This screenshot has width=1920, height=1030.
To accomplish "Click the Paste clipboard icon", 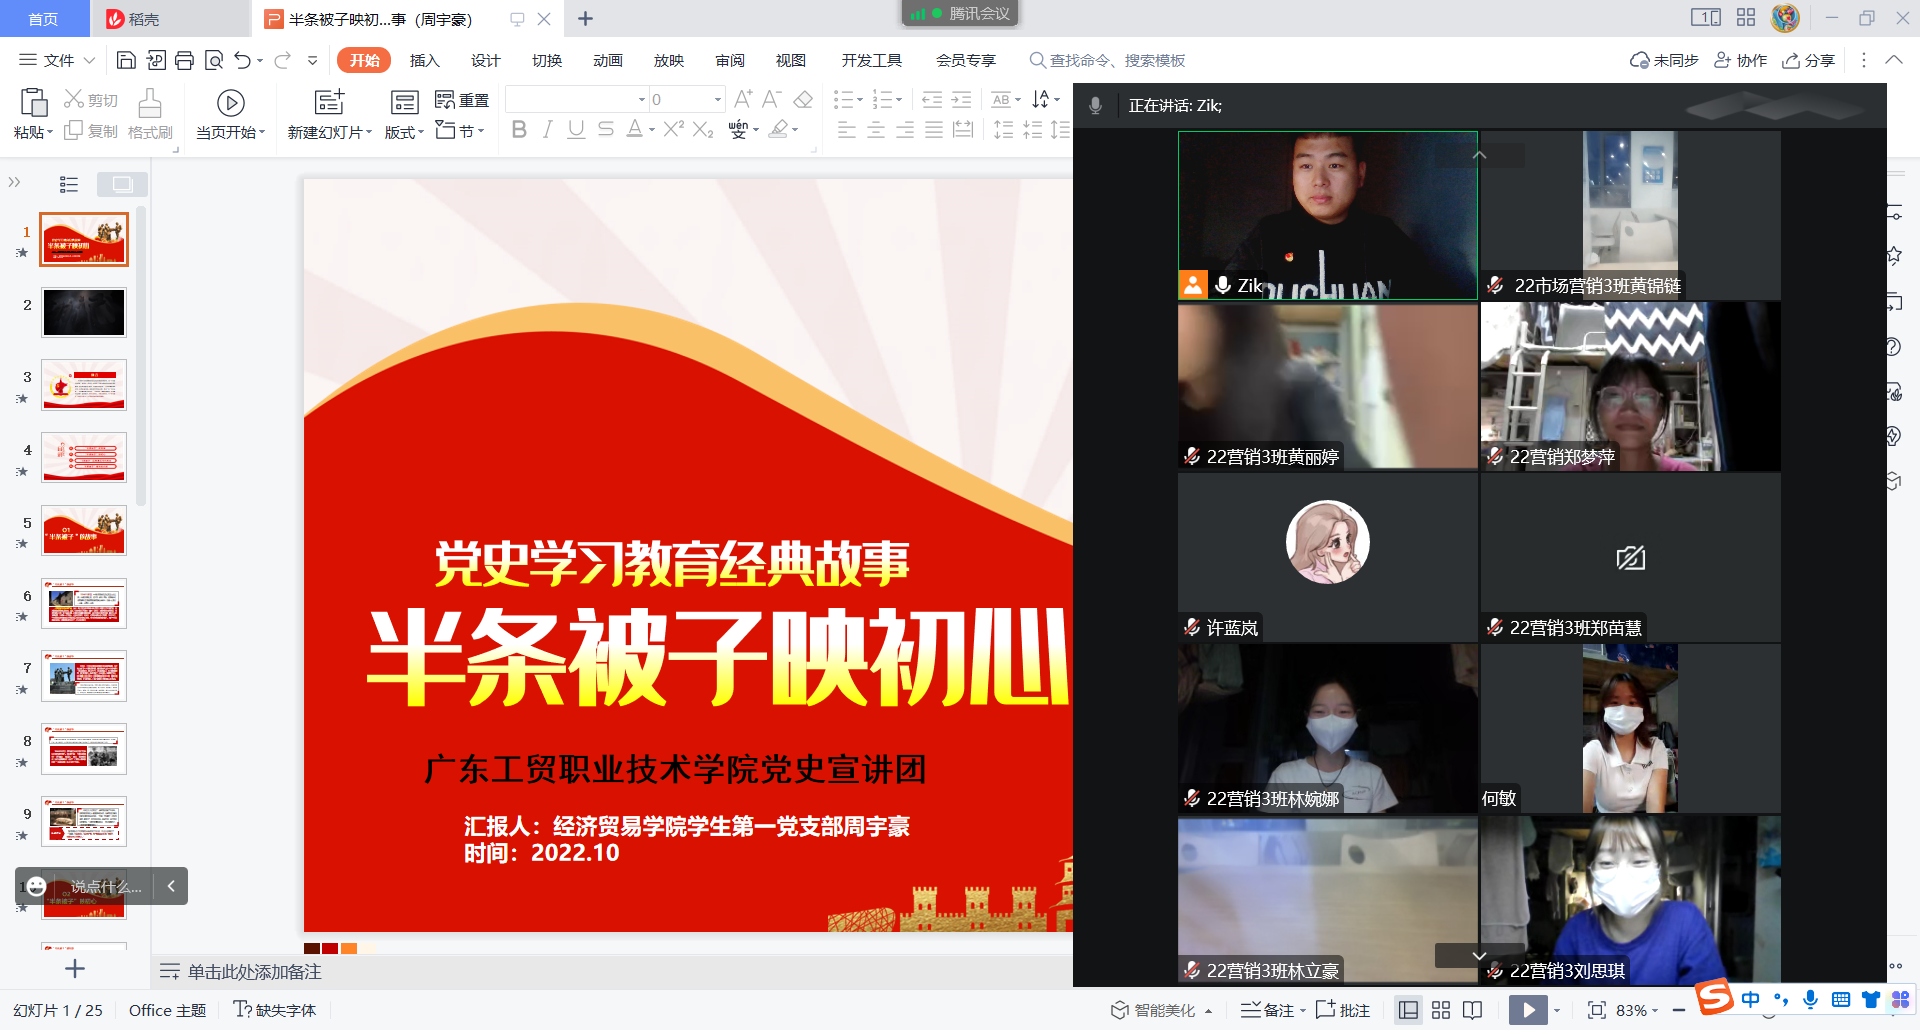I will point(33,103).
